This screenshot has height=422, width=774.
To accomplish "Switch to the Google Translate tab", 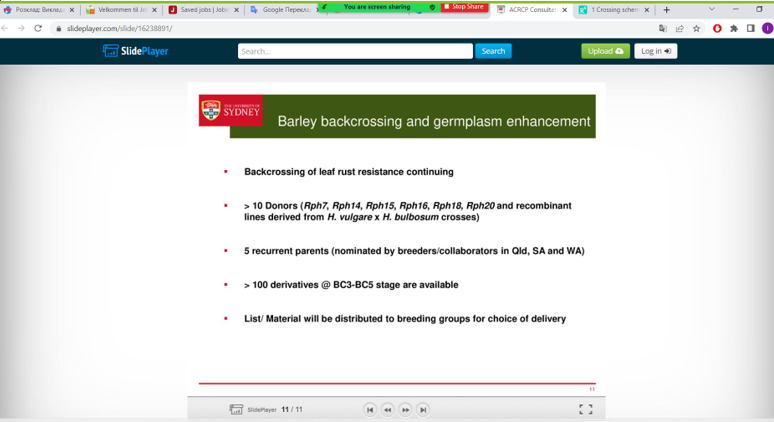I will pos(282,10).
